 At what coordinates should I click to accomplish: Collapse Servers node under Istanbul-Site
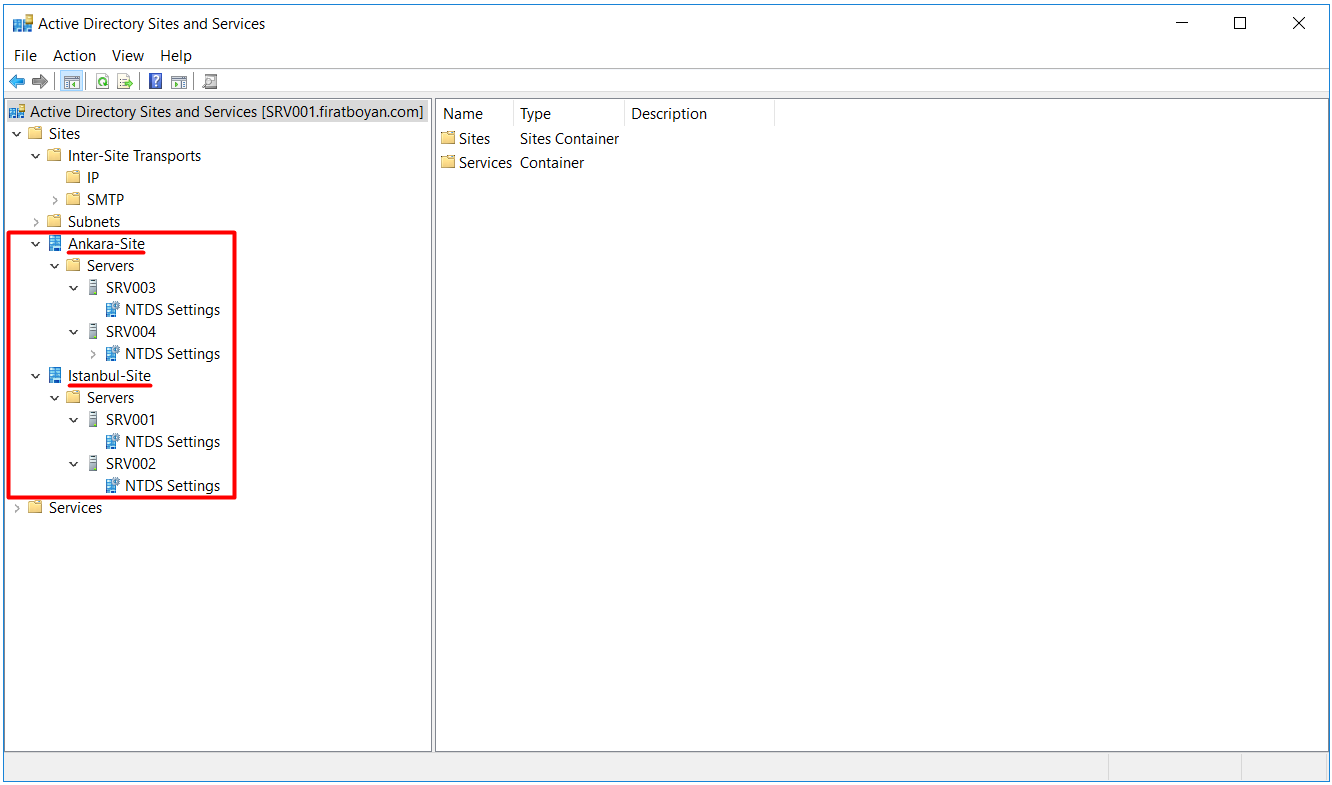[x=55, y=398]
